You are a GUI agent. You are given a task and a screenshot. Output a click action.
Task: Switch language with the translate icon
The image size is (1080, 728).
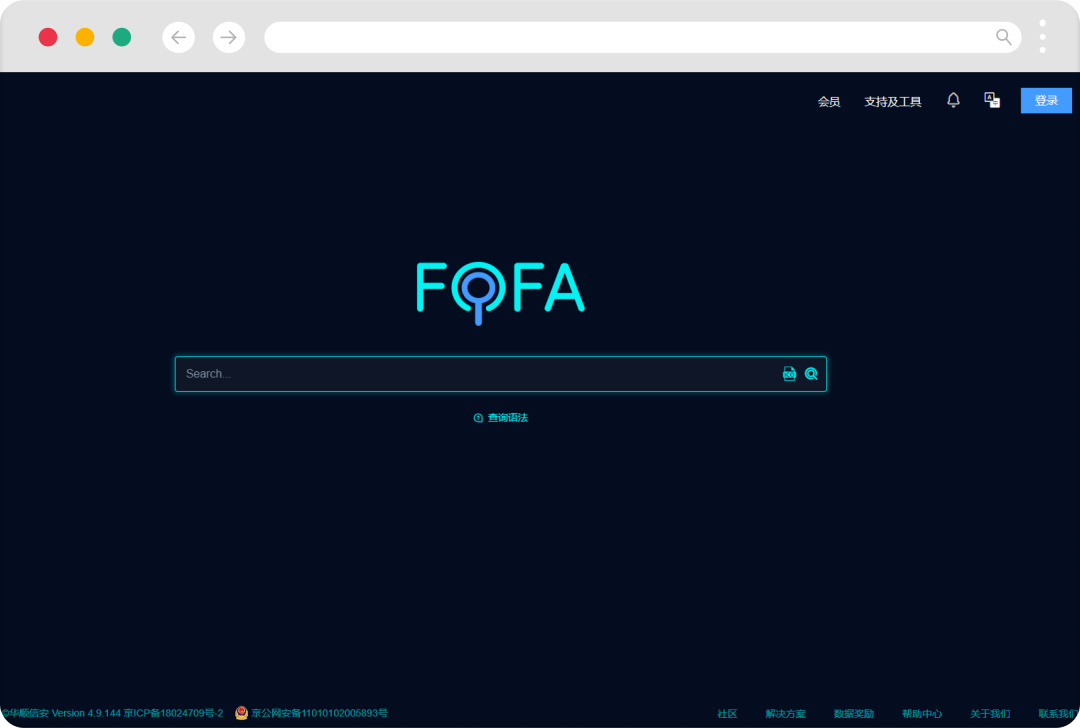(x=992, y=101)
